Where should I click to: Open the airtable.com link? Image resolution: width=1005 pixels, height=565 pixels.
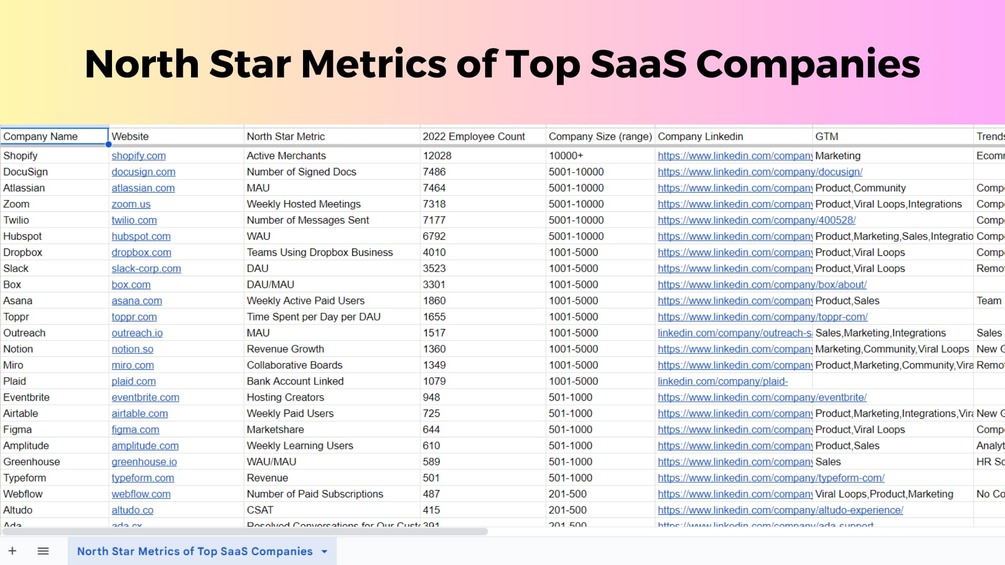pyautogui.click(x=140, y=413)
